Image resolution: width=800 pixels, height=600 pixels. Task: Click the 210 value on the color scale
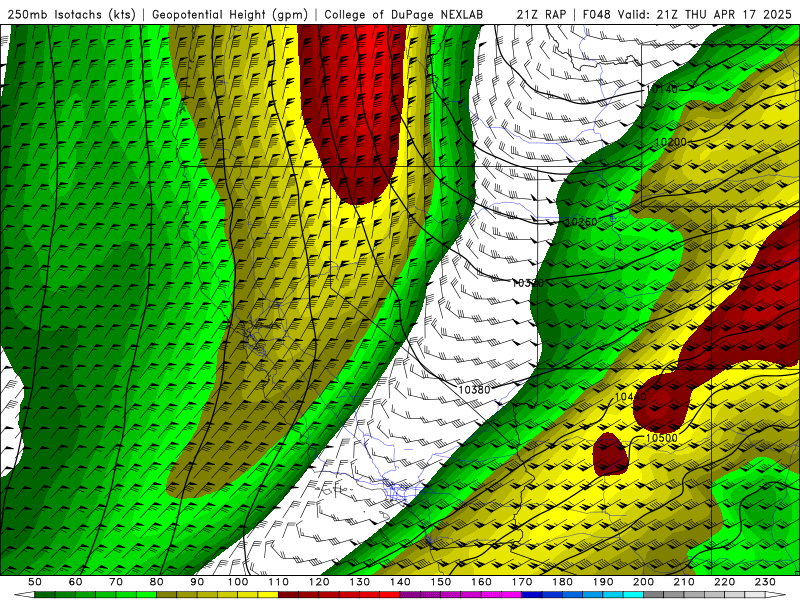tap(684, 582)
